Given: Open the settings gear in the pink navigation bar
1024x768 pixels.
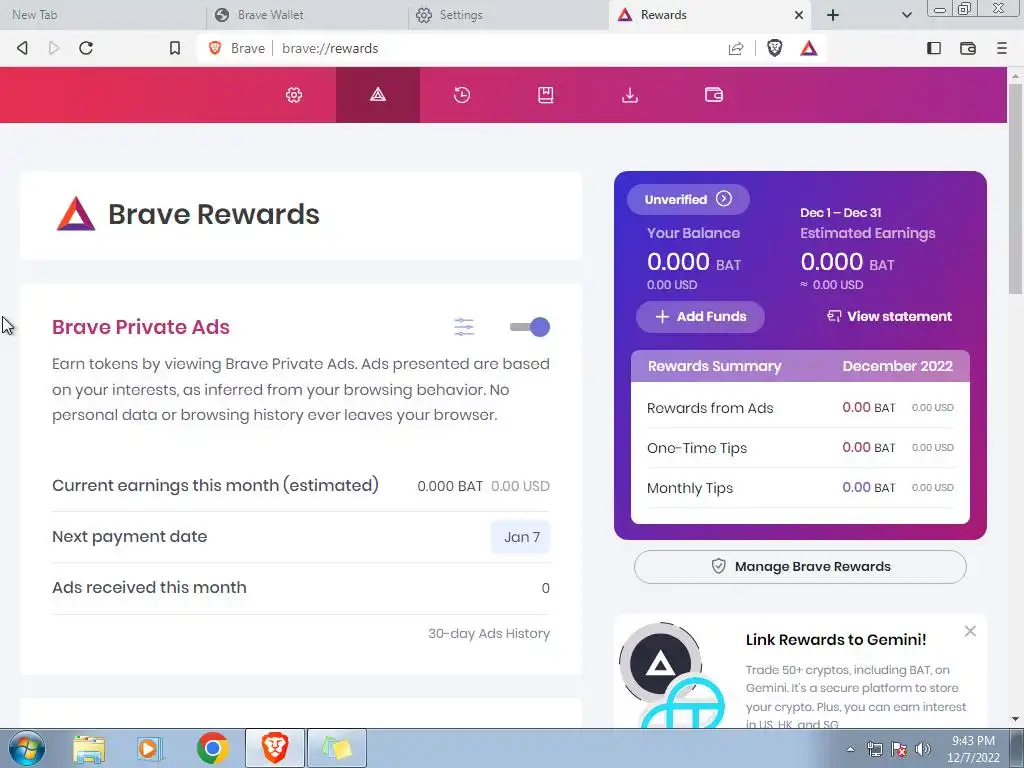Looking at the screenshot, I should tap(294, 95).
